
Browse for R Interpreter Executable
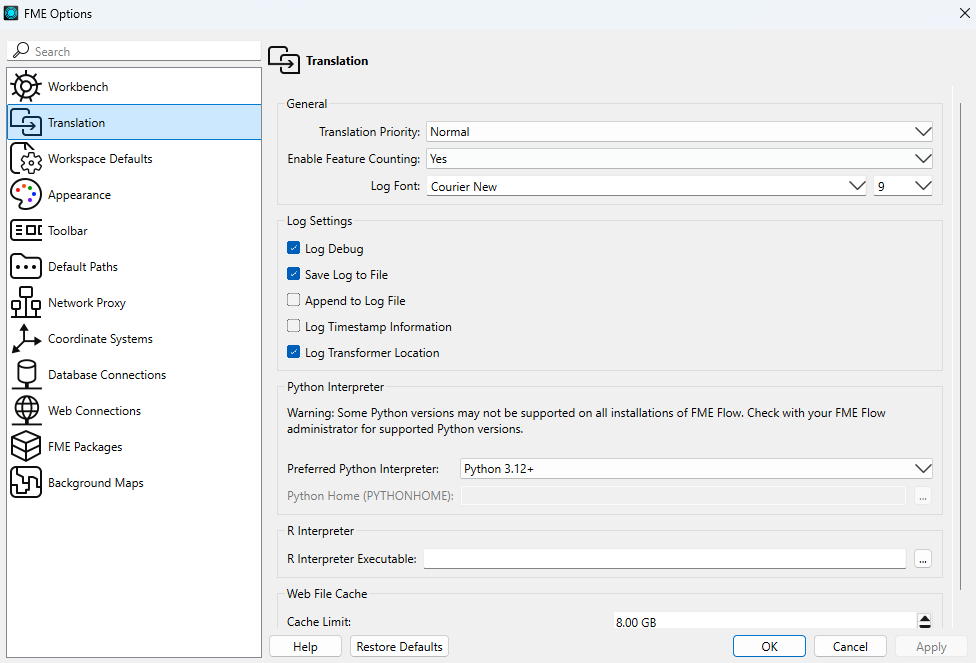point(923,559)
